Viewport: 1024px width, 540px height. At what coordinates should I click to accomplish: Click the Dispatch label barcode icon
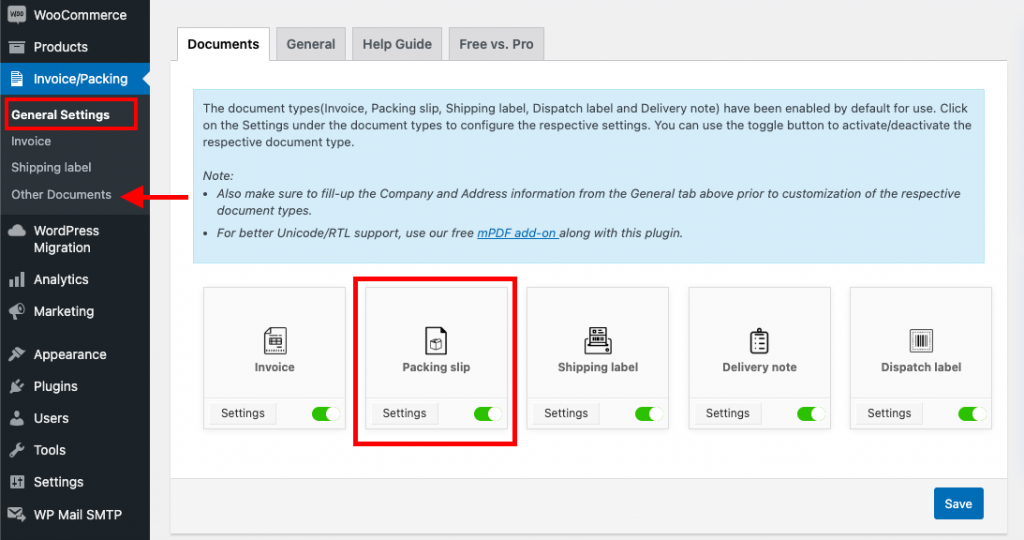pos(921,340)
